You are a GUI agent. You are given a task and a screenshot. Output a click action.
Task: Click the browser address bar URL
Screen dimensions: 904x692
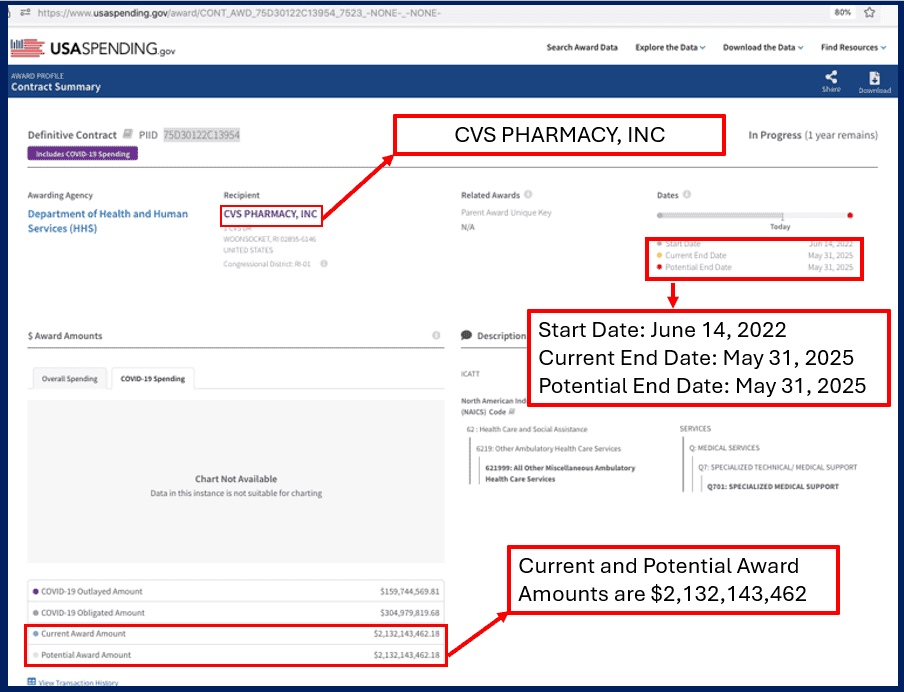(239, 13)
